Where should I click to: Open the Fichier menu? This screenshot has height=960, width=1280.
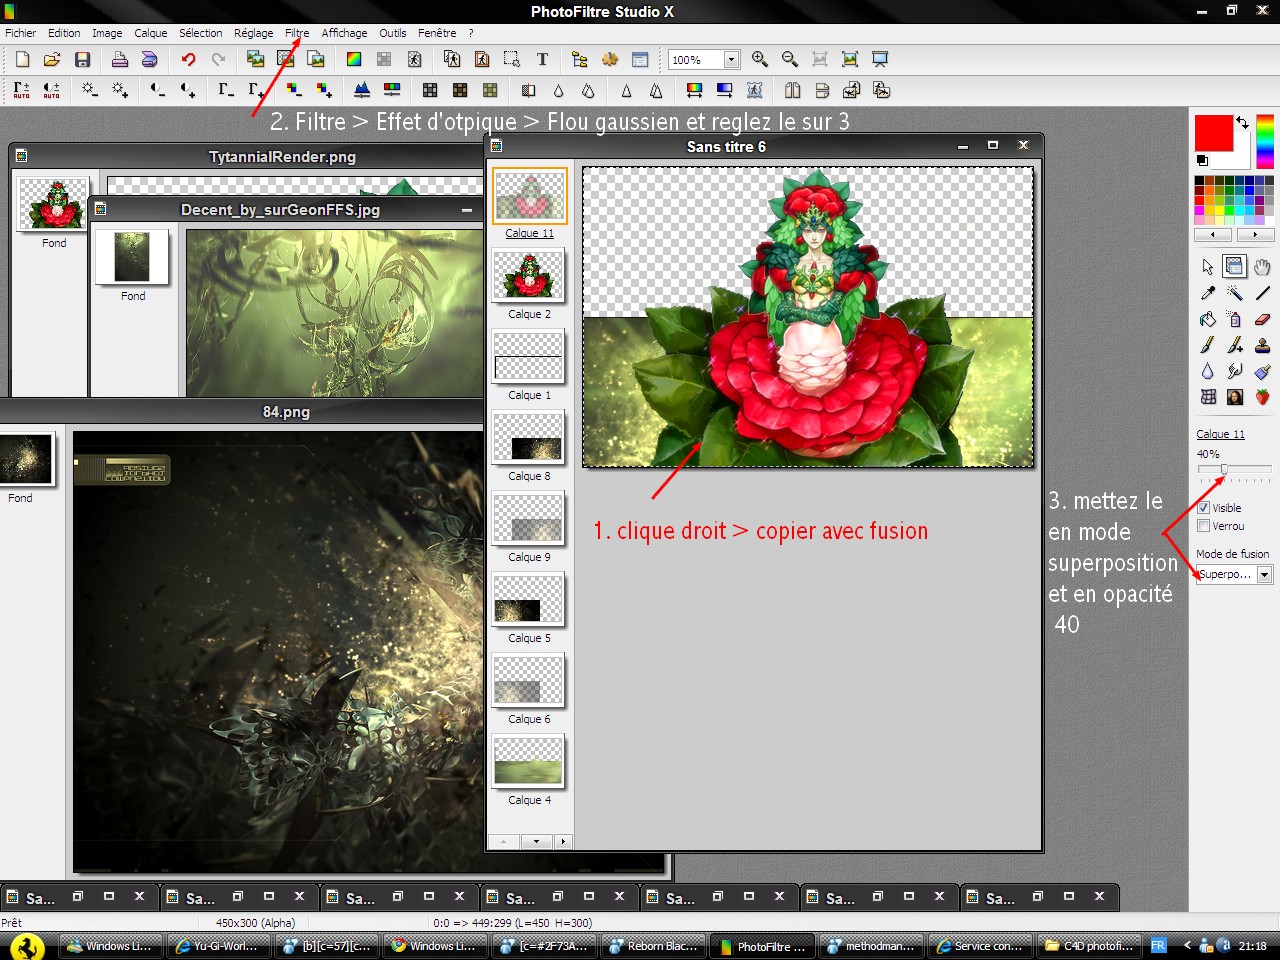pyautogui.click(x=21, y=33)
